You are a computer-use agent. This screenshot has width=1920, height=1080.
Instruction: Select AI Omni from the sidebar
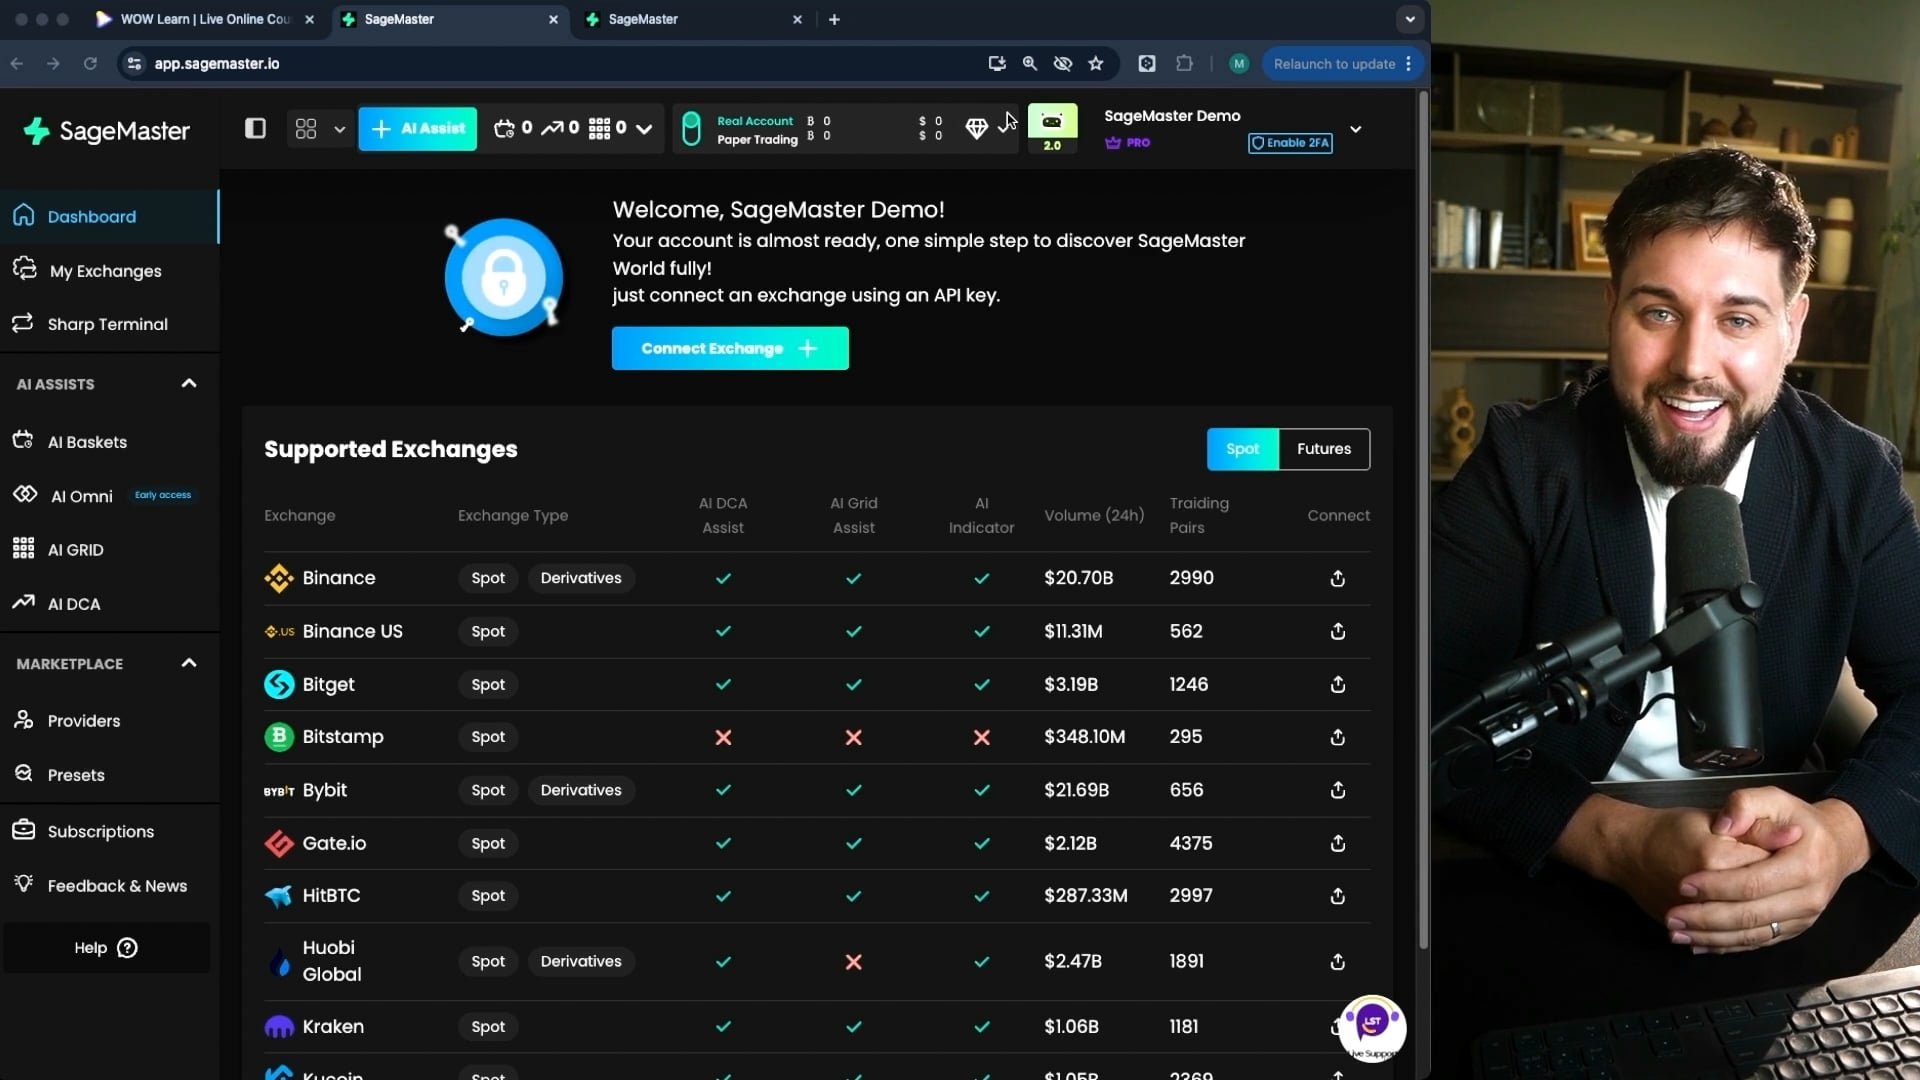coord(80,495)
